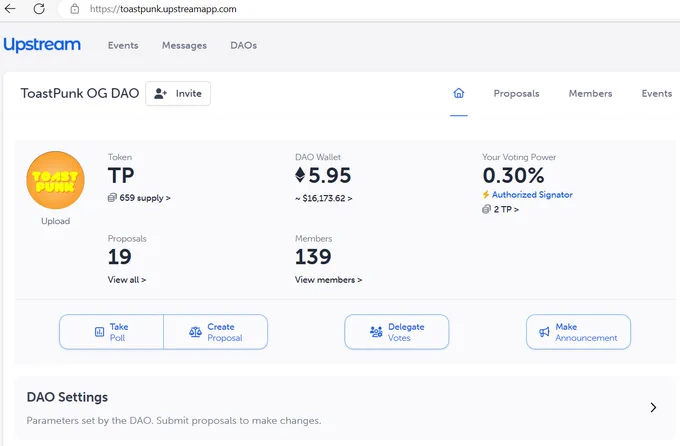
Task: Click the TP token symbol text
Action: (121, 176)
